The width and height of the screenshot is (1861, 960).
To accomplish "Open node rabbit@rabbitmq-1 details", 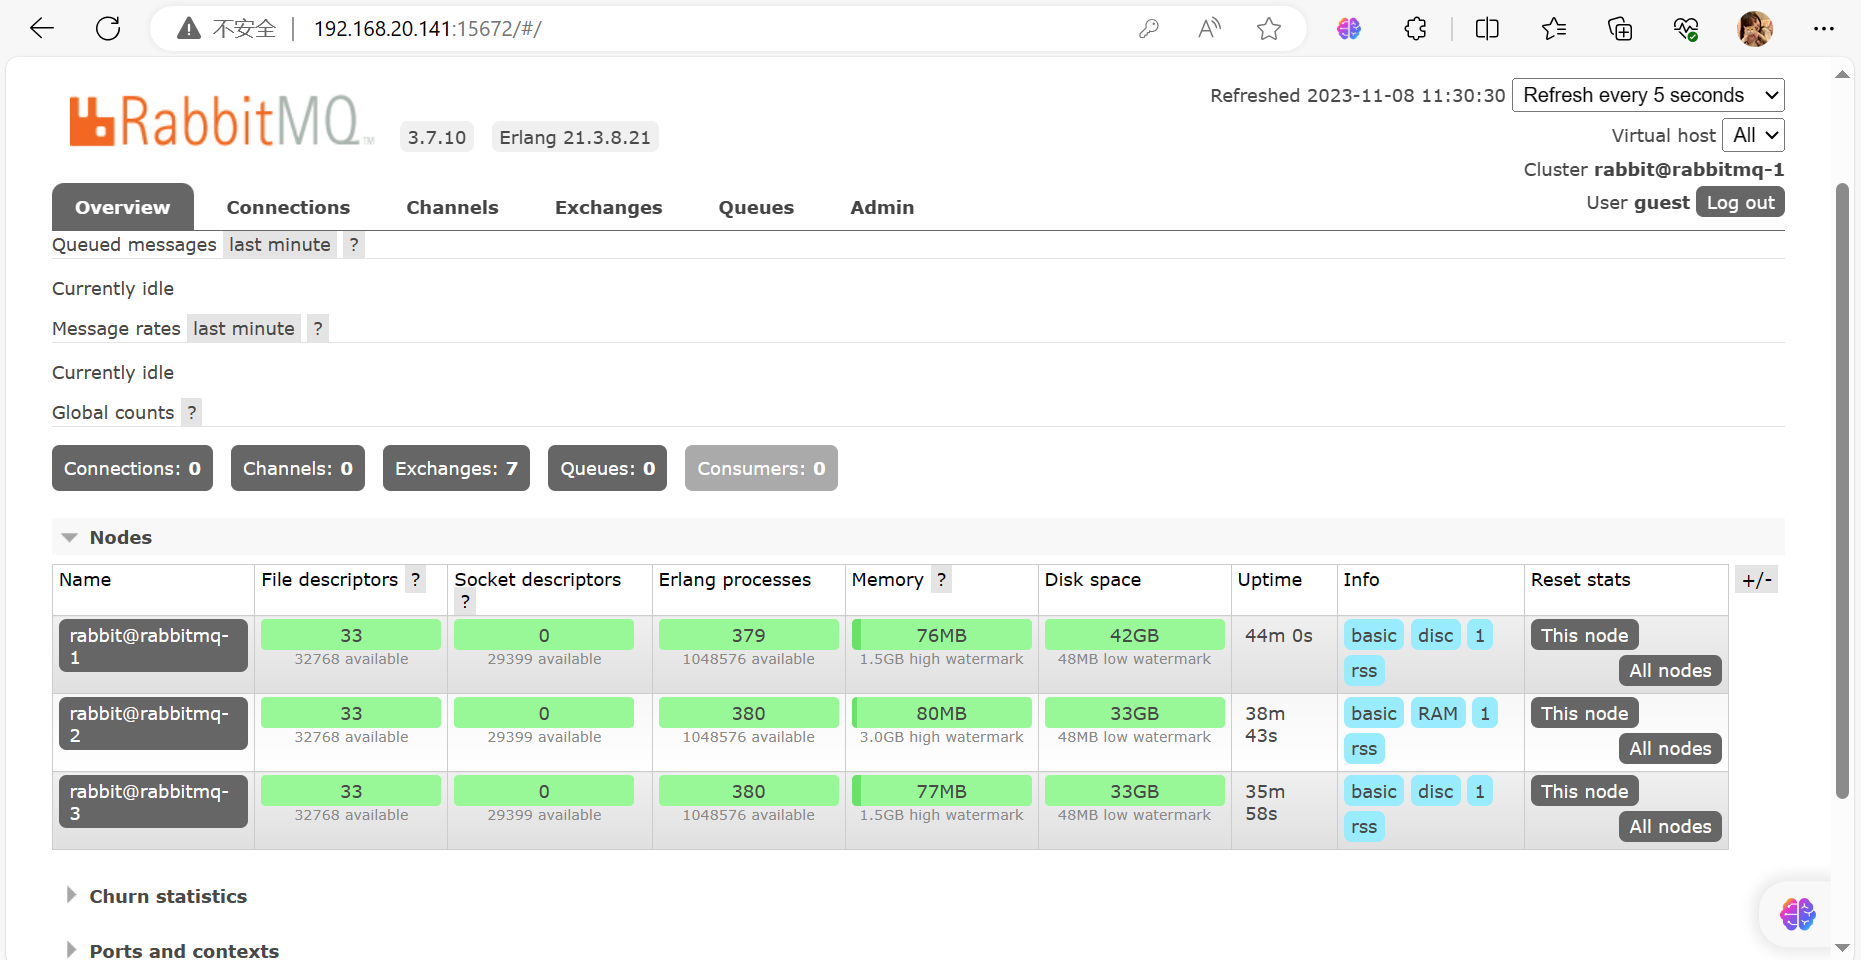I will [x=153, y=646].
